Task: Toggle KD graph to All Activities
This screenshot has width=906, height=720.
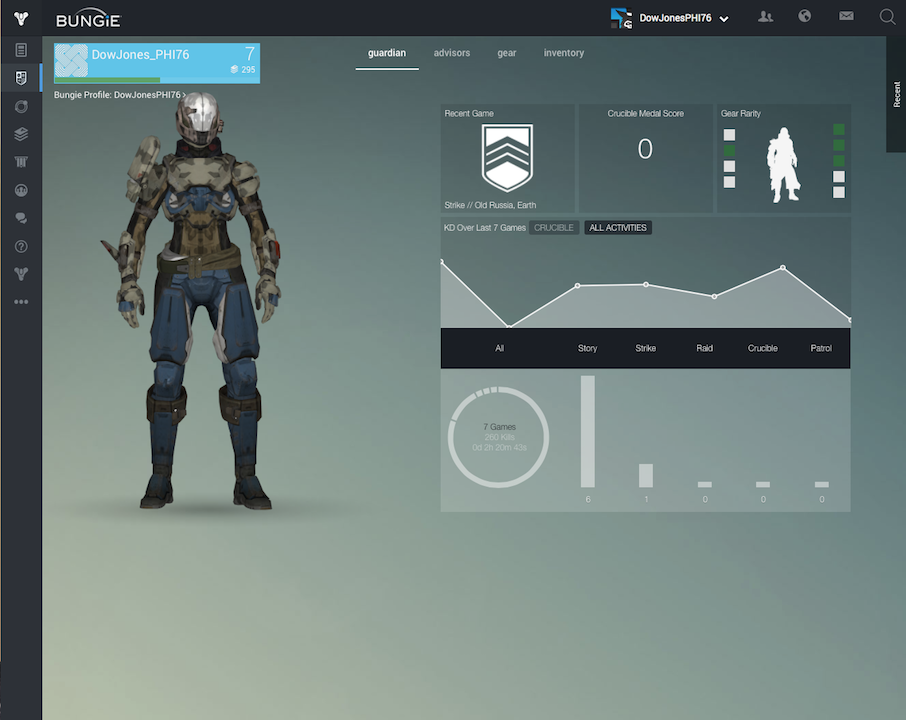Action: coord(618,228)
